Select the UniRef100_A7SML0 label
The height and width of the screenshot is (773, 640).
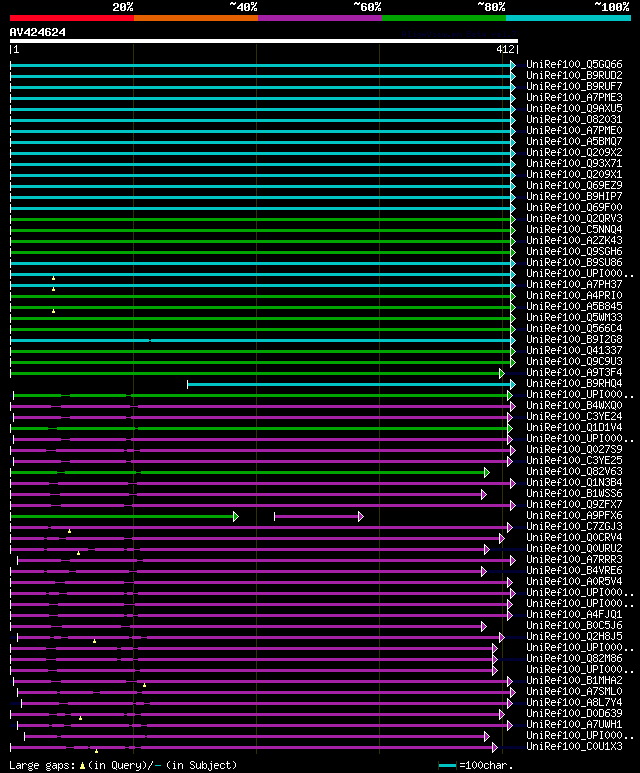574,691
